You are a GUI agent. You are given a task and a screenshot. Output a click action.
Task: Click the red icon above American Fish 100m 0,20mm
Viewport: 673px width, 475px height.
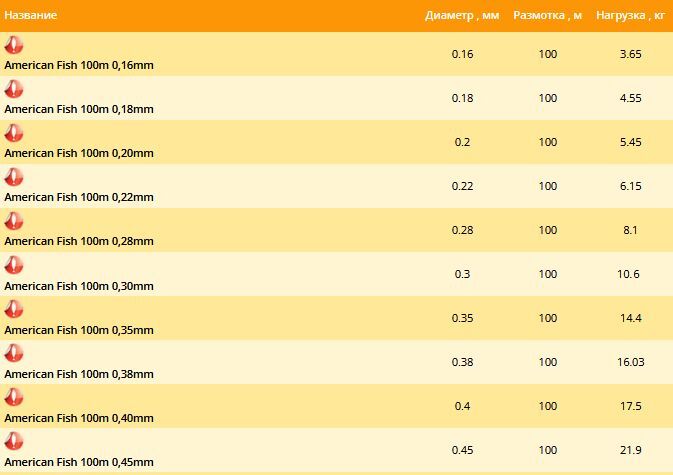14,133
